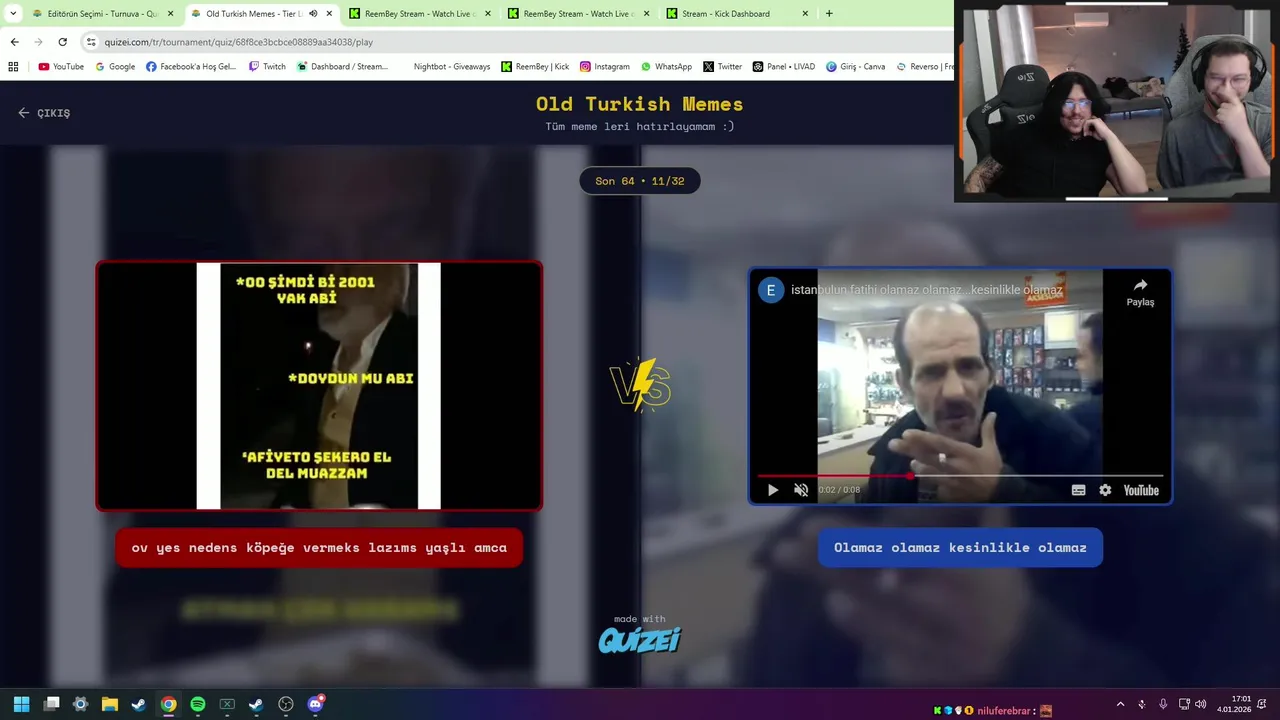Screen dimensions: 1280x720
Task: Open the Panel • LIVAD bookmark
Action: pyautogui.click(x=784, y=67)
